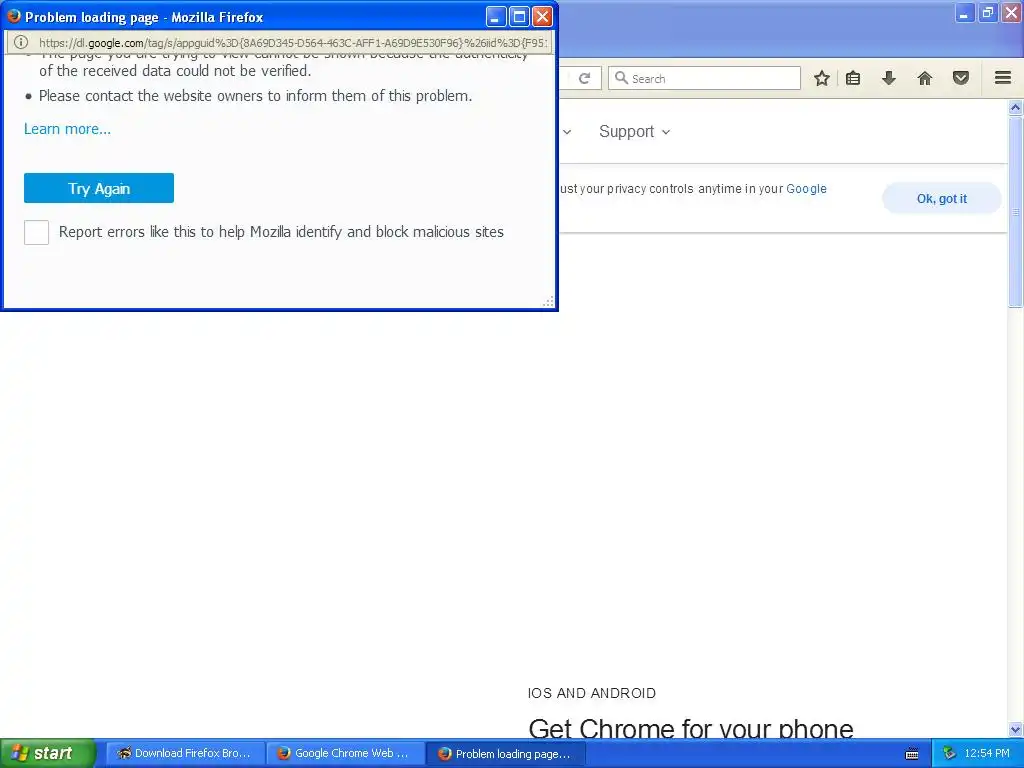Close the background Firefox window

point(1011,12)
